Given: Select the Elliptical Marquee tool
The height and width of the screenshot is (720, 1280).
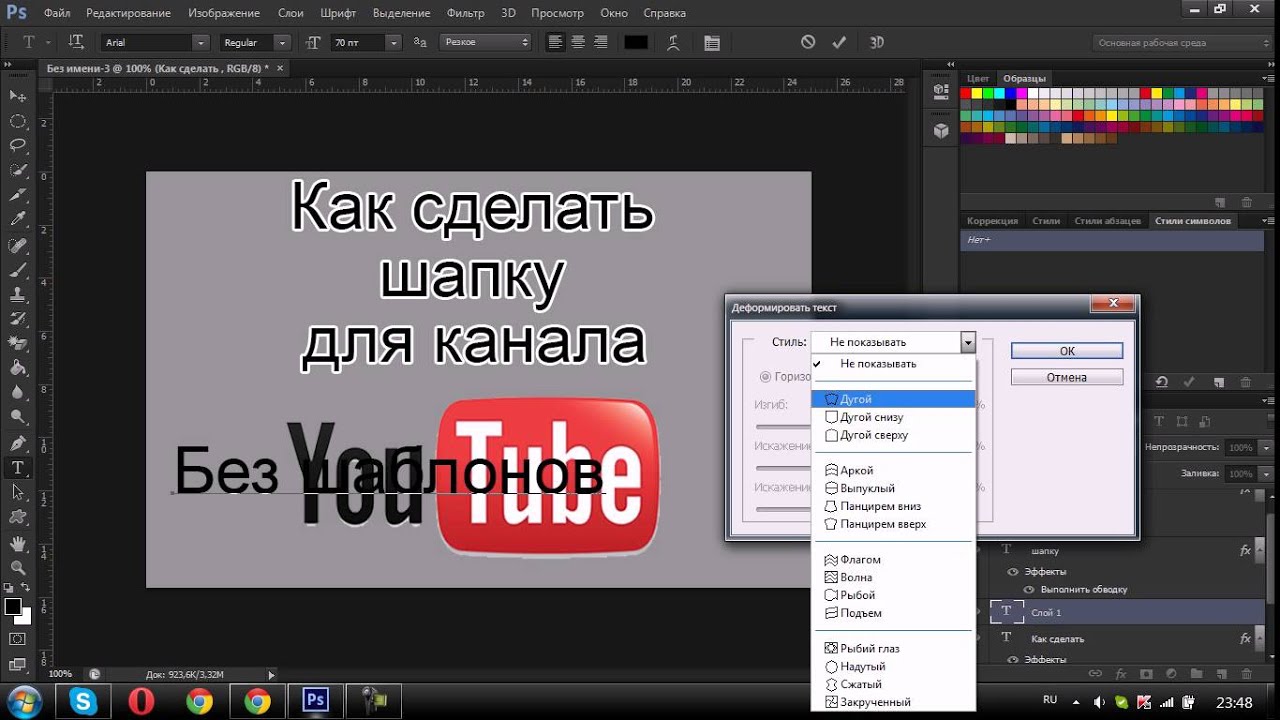Looking at the screenshot, I should (18, 121).
